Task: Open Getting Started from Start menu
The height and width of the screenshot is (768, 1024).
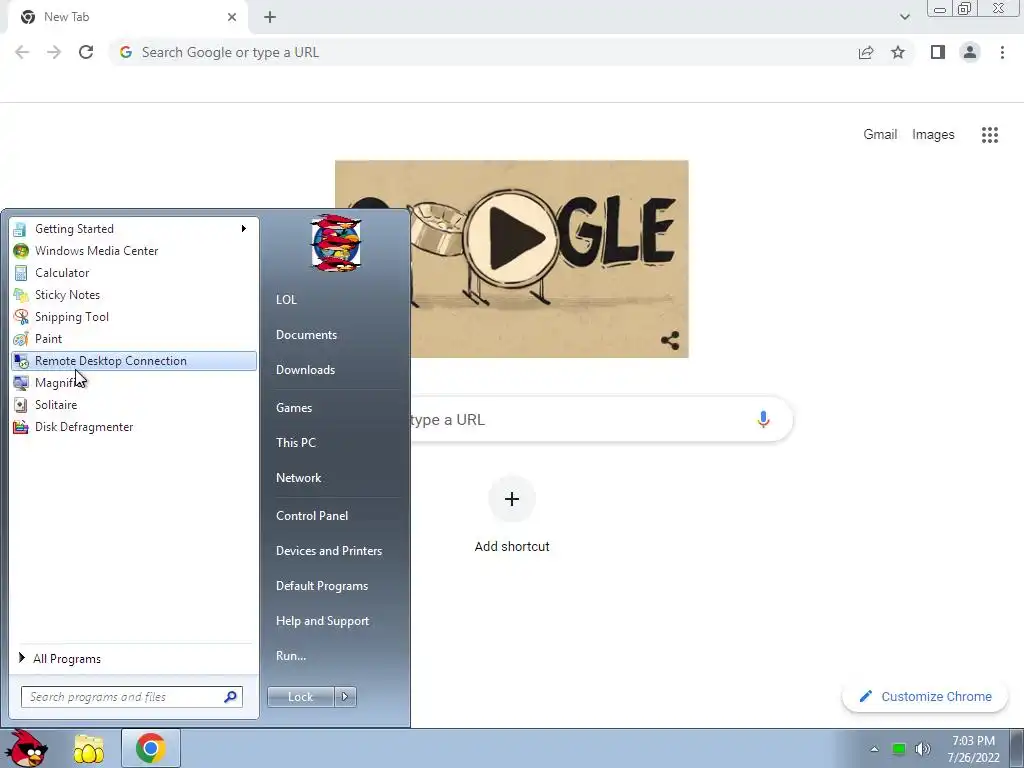Action: coord(134,229)
